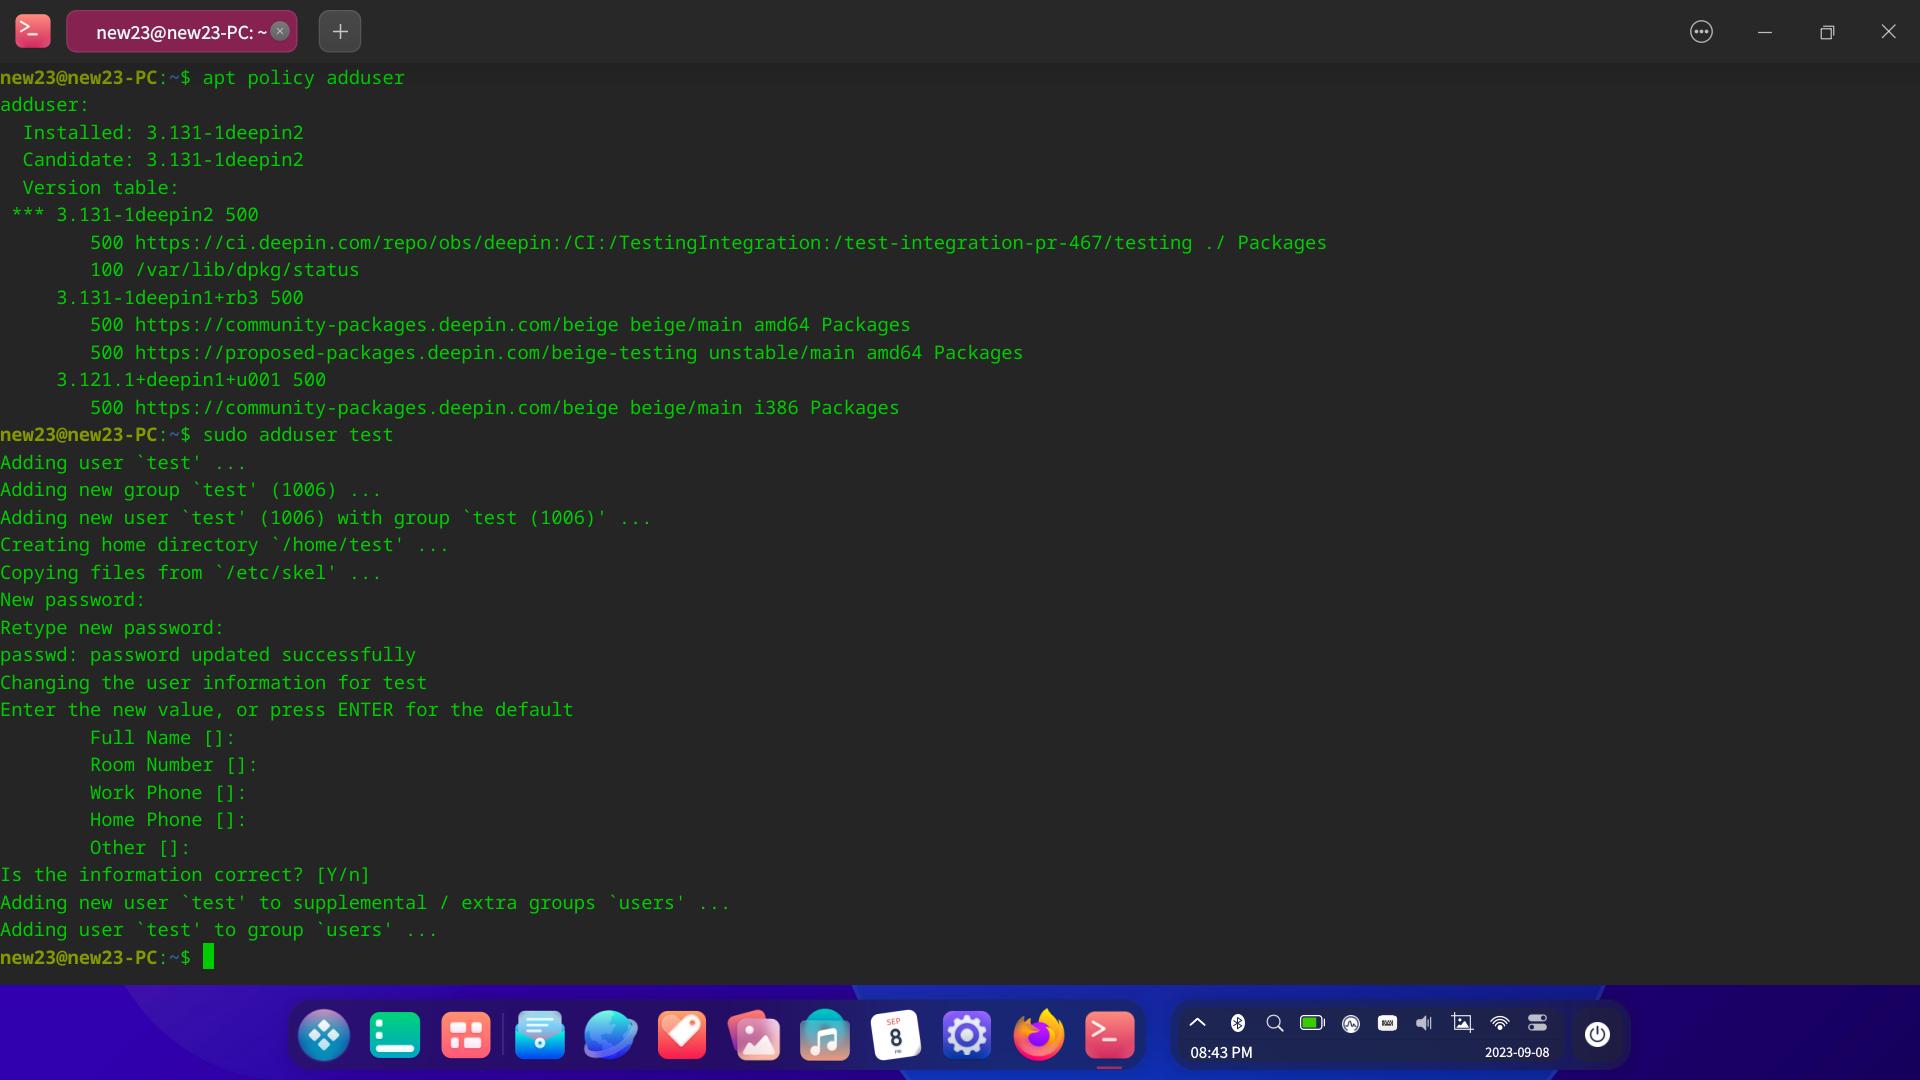Click the power button in the taskbar
Screen dimensions: 1920x1080
[x=1597, y=1034]
